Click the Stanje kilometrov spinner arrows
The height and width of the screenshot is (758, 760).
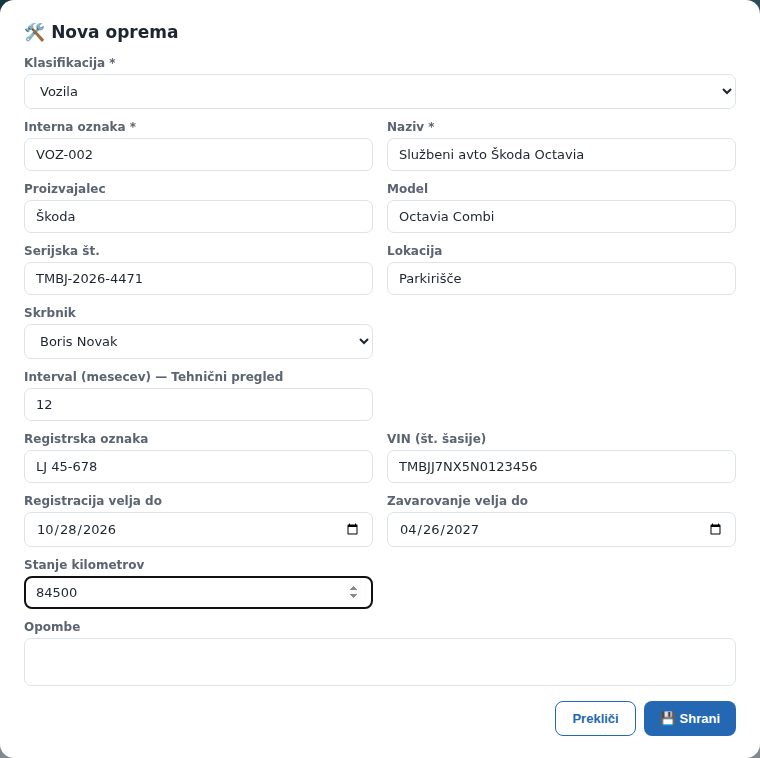click(353, 592)
